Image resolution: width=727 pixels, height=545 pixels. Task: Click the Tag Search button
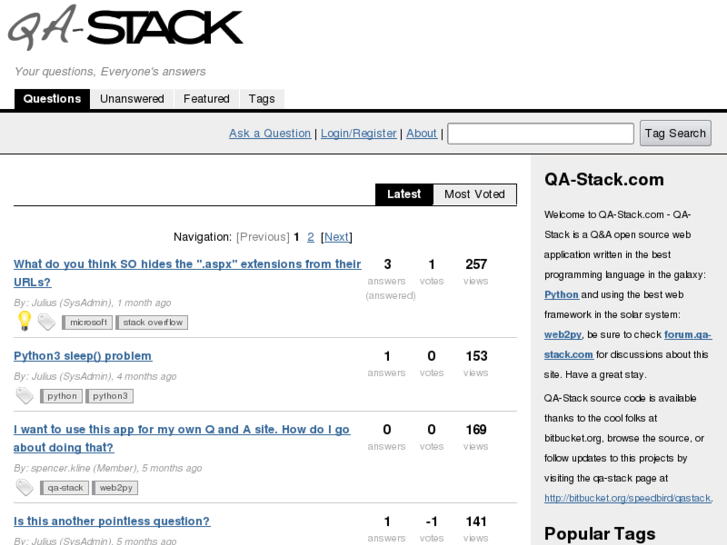pos(676,134)
